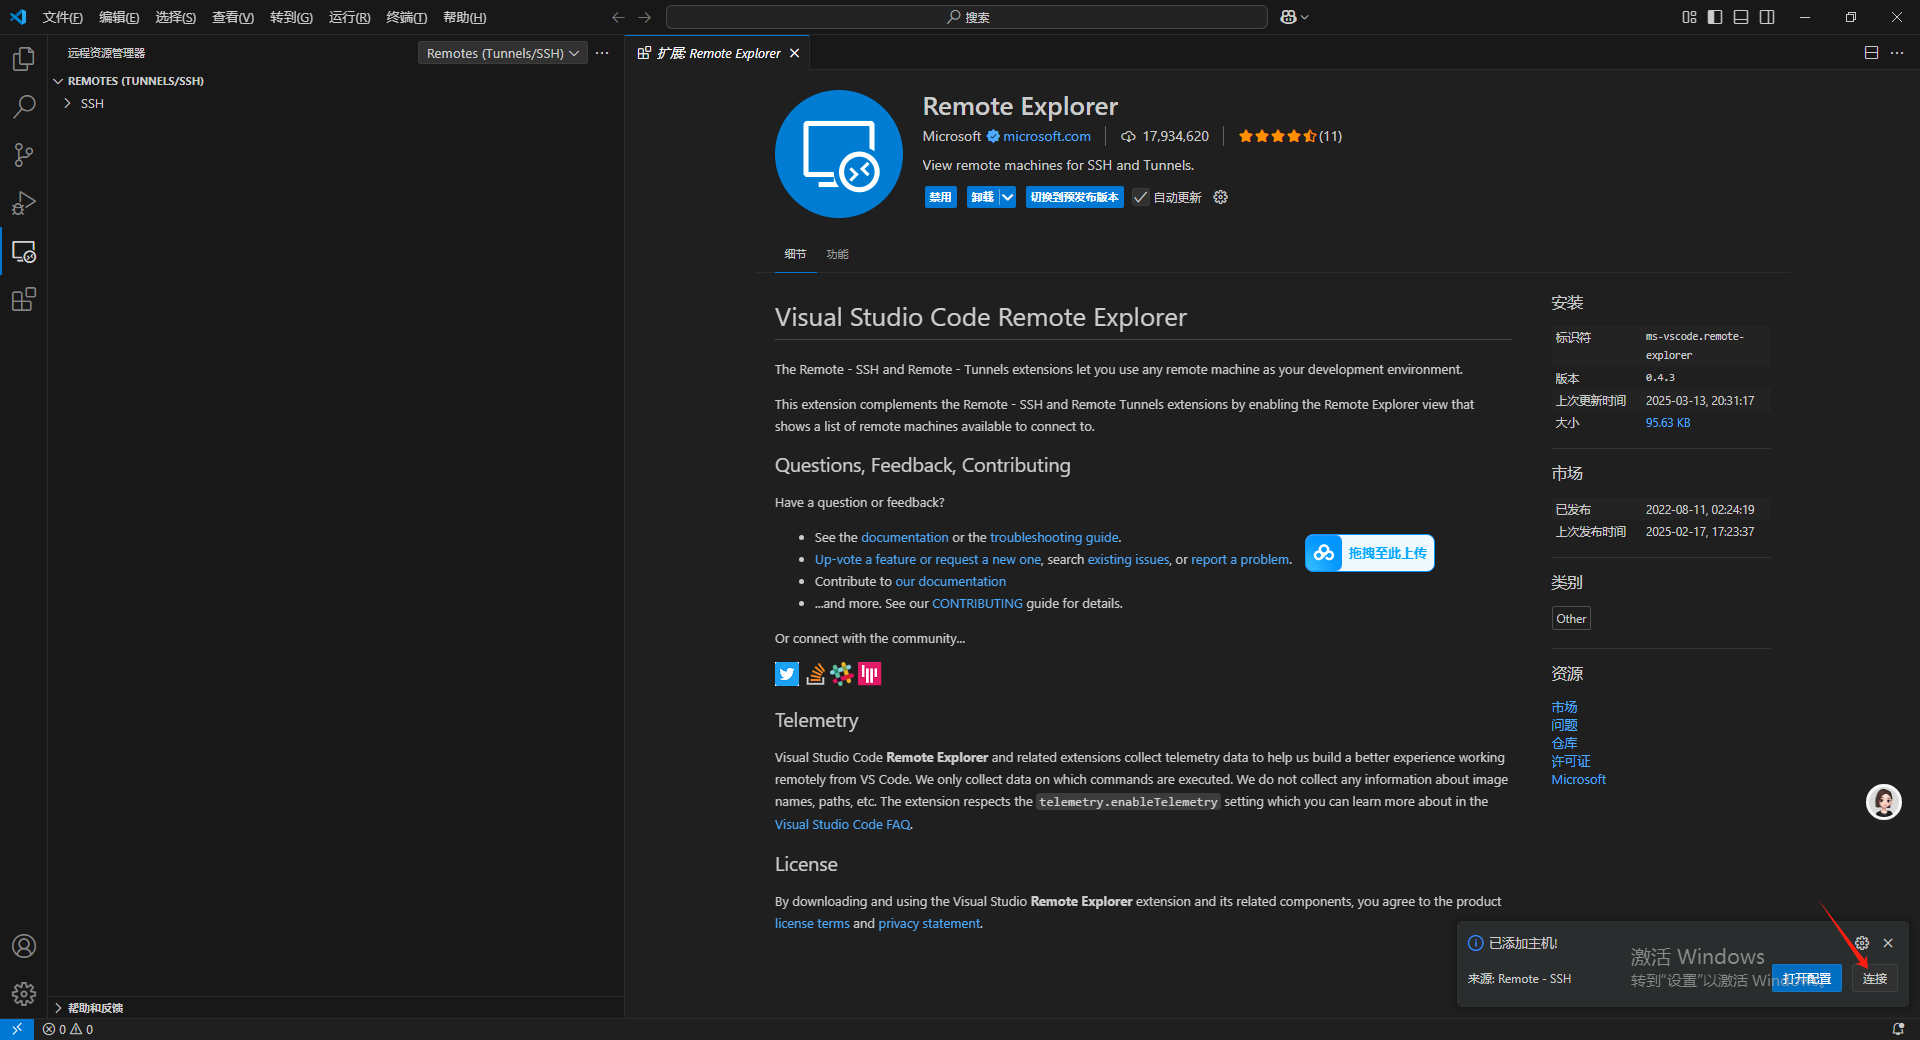Switch to the Features tab
The image size is (1920, 1040).
coord(837,254)
